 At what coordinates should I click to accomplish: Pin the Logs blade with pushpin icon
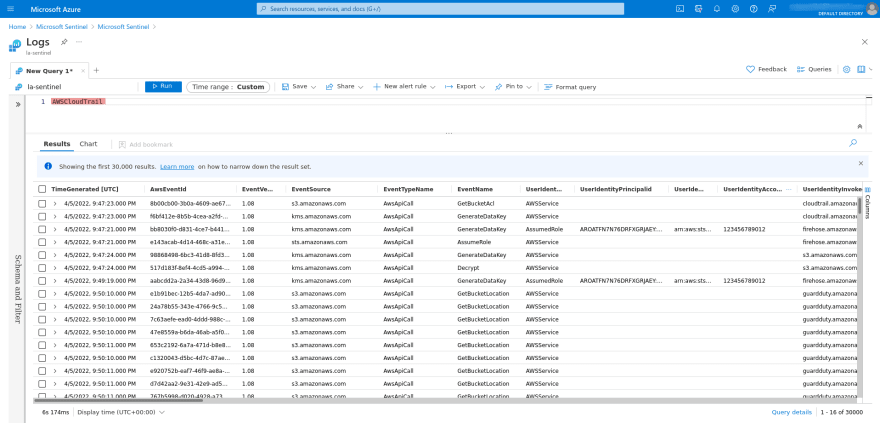pos(64,42)
